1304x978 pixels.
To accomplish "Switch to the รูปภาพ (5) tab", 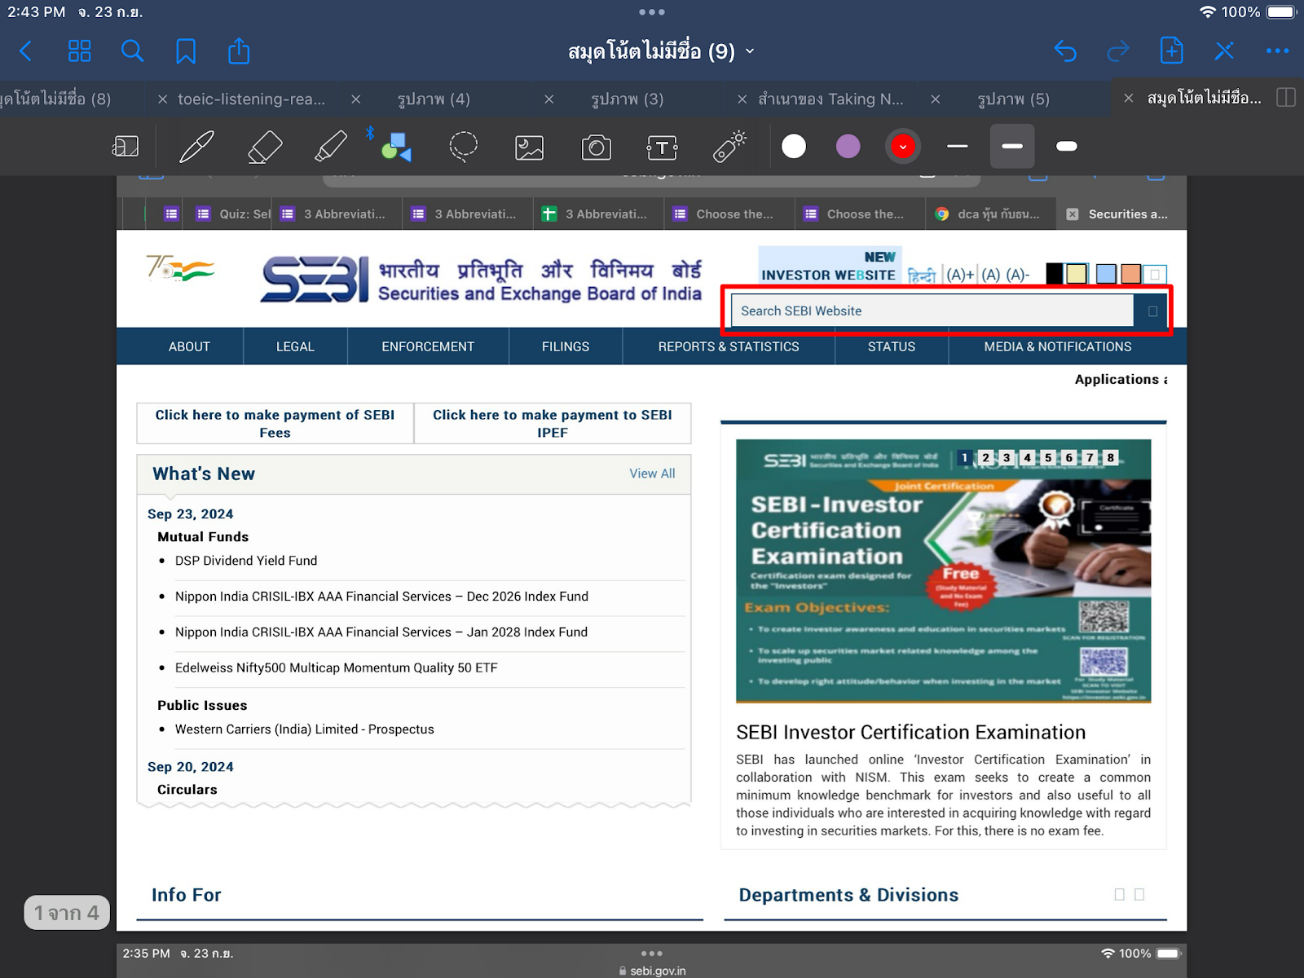I will [x=1013, y=99].
